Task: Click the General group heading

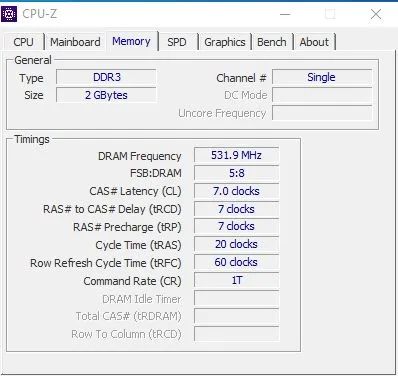Action: (x=33, y=60)
